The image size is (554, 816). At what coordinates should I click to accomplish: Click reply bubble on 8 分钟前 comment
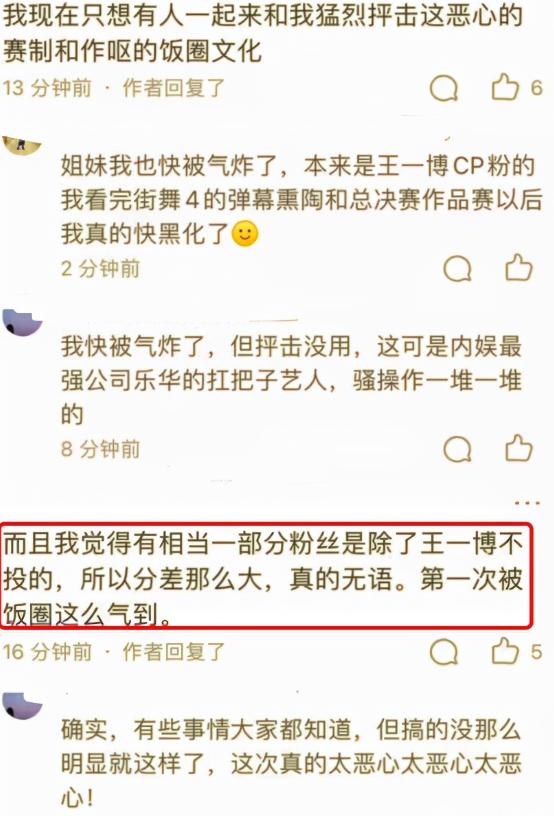pyautogui.click(x=458, y=449)
